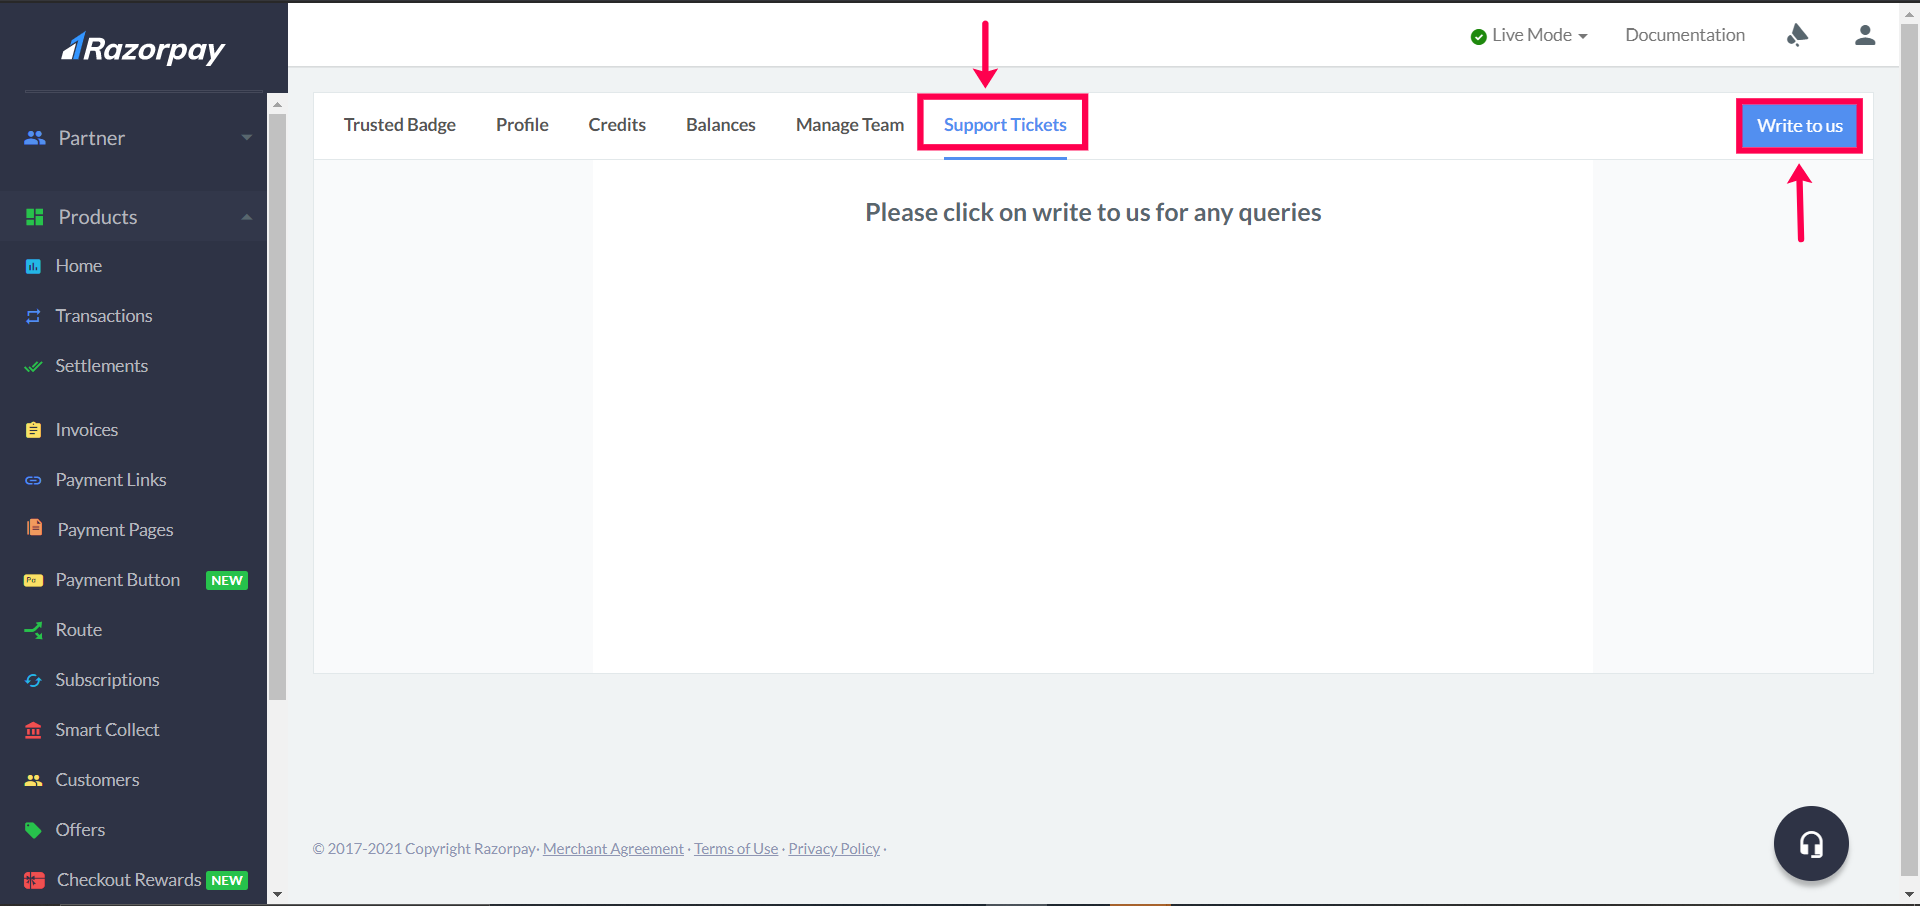Open the Privacy Policy link
The image size is (1920, 906).
834,849
